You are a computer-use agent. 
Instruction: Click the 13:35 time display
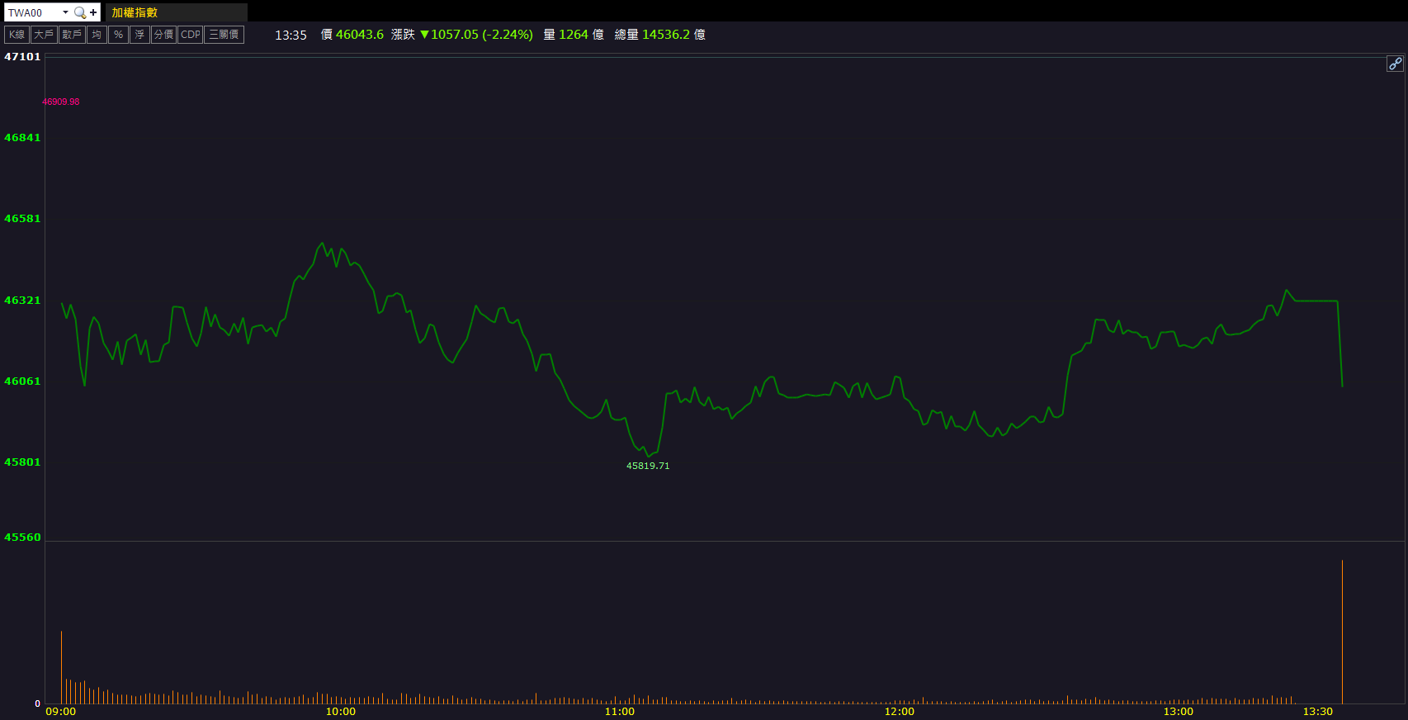290,34
